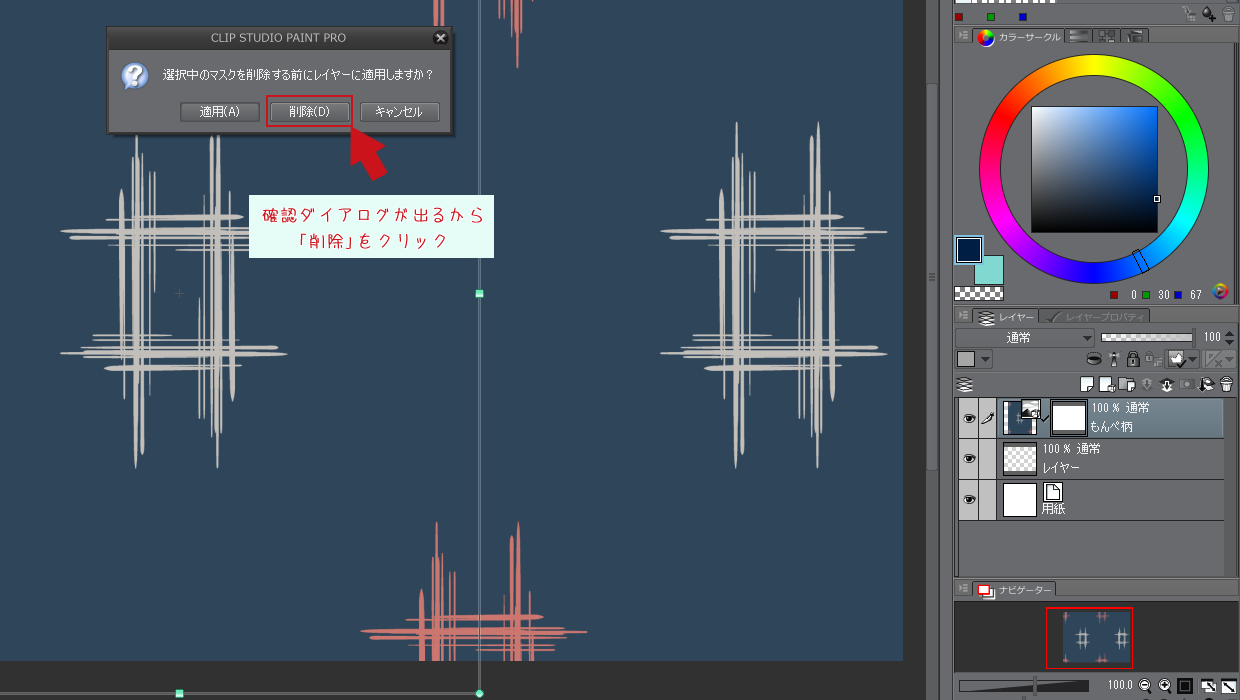Screen dimensions: 1240x700
Task: Select the 用紙 paper layer row
Action: (x=1111, y=499)
